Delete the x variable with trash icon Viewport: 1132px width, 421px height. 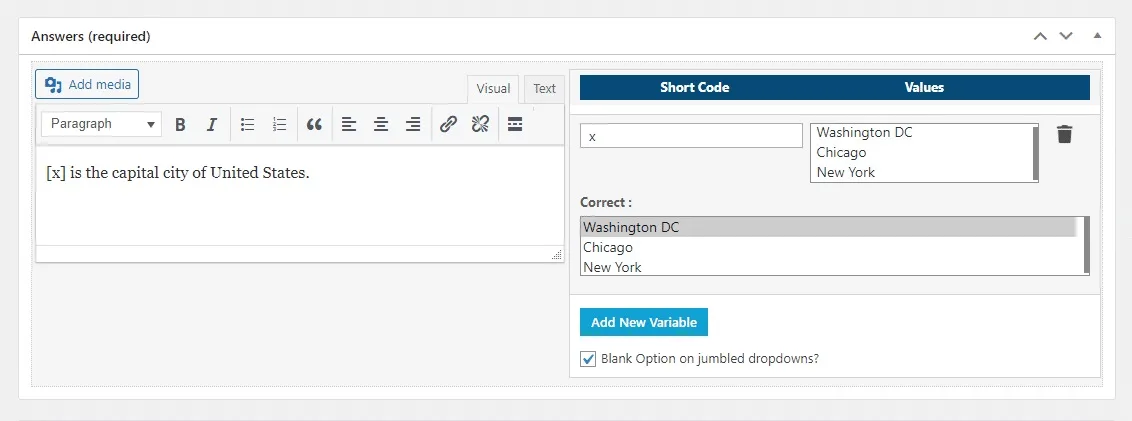point(1064,134)
